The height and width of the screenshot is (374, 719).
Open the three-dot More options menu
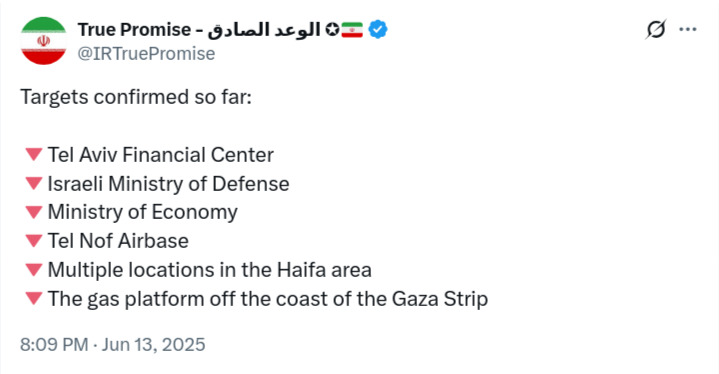point(688,30)
